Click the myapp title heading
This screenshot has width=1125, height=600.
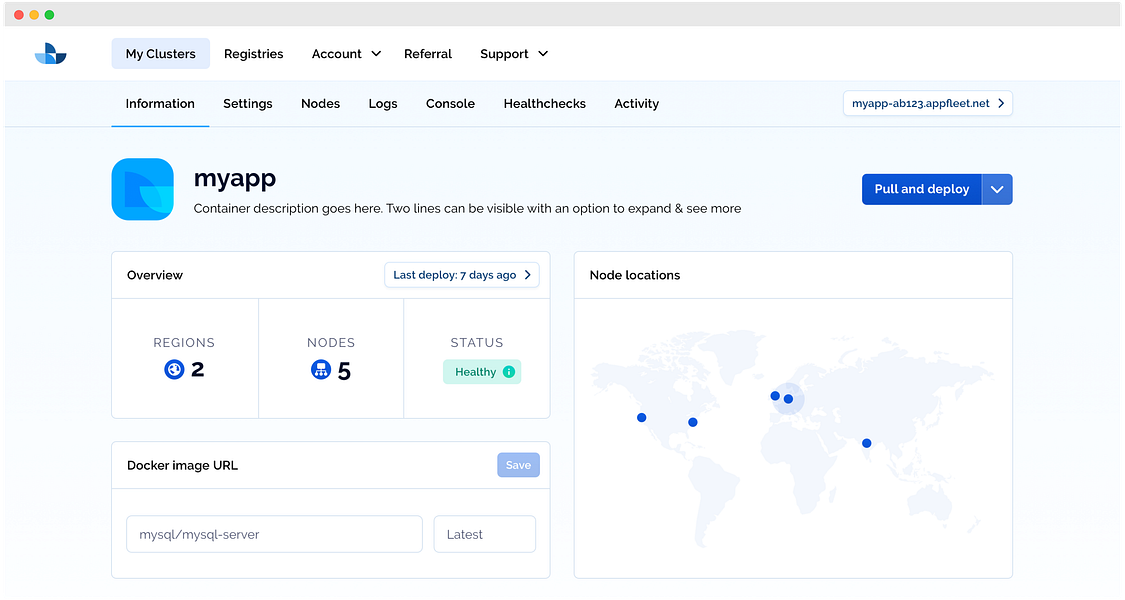pyautogui.click(x=235, y=178)
